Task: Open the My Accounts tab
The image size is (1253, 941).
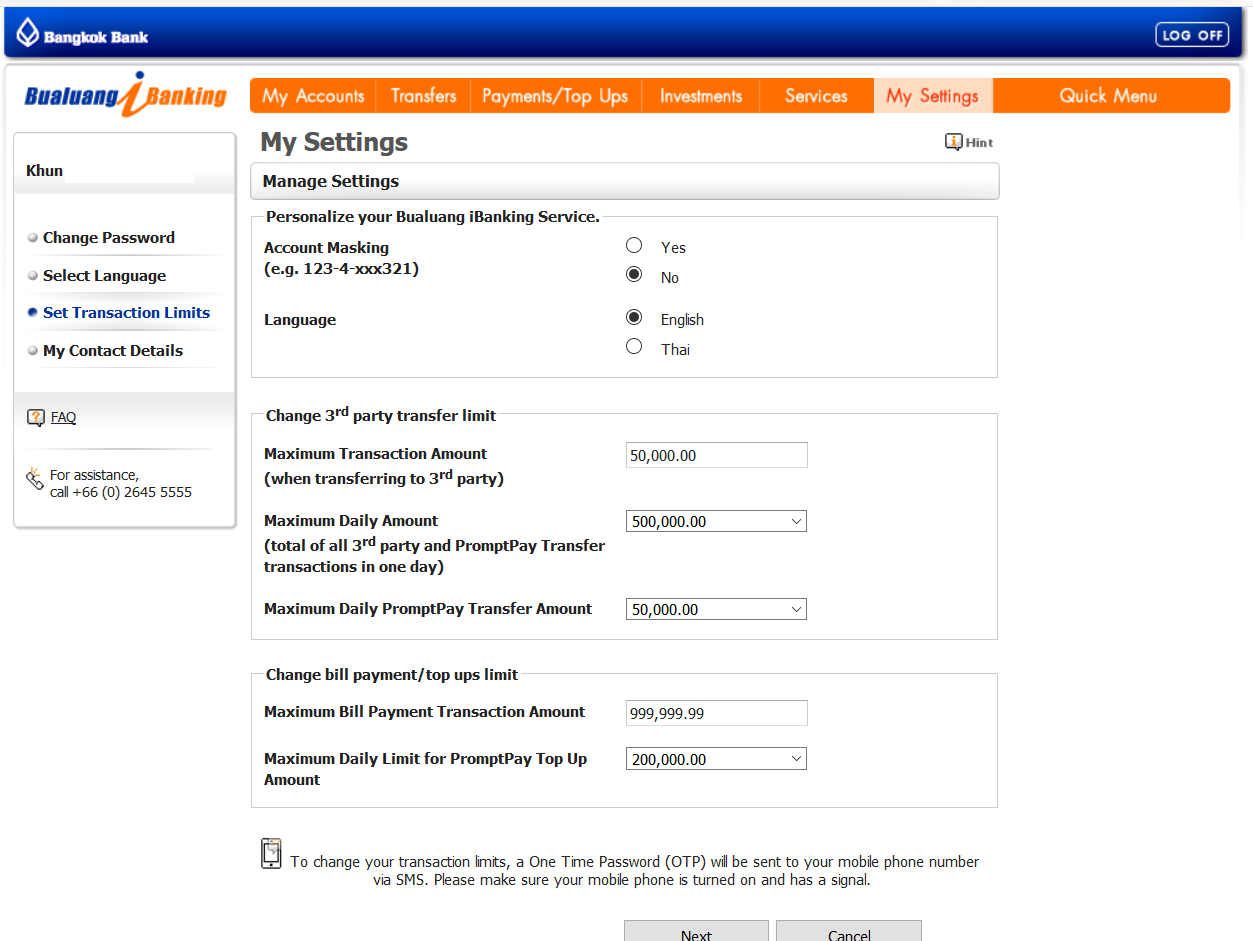Action: pyautogui.click(x=313, y=96)
